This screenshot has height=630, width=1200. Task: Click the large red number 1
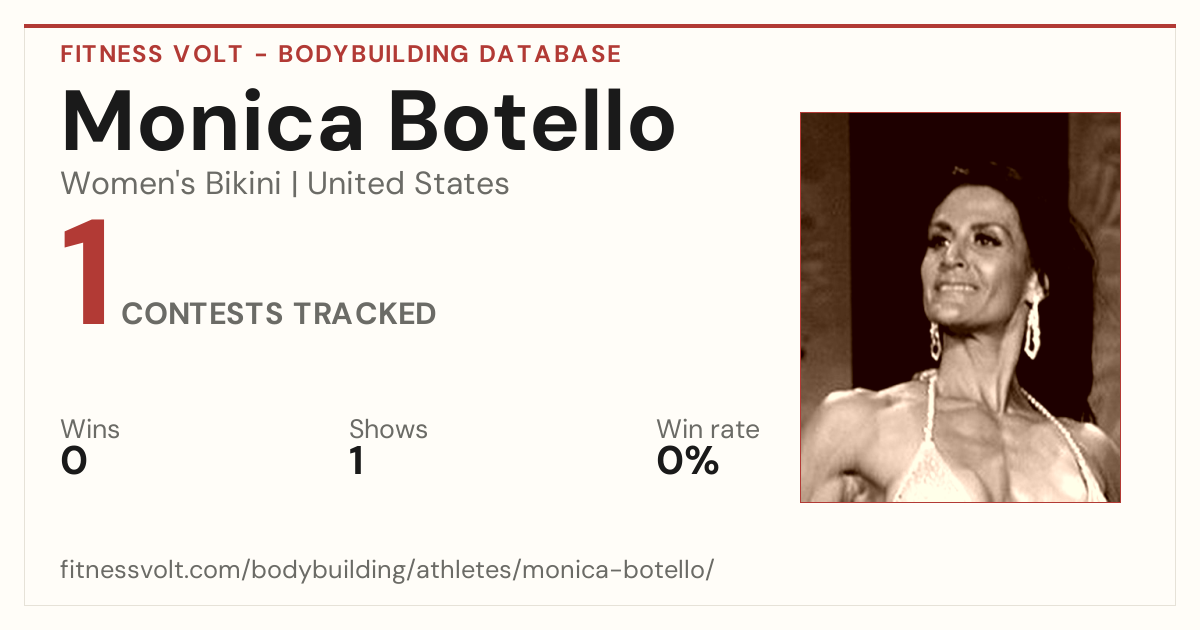84,274
